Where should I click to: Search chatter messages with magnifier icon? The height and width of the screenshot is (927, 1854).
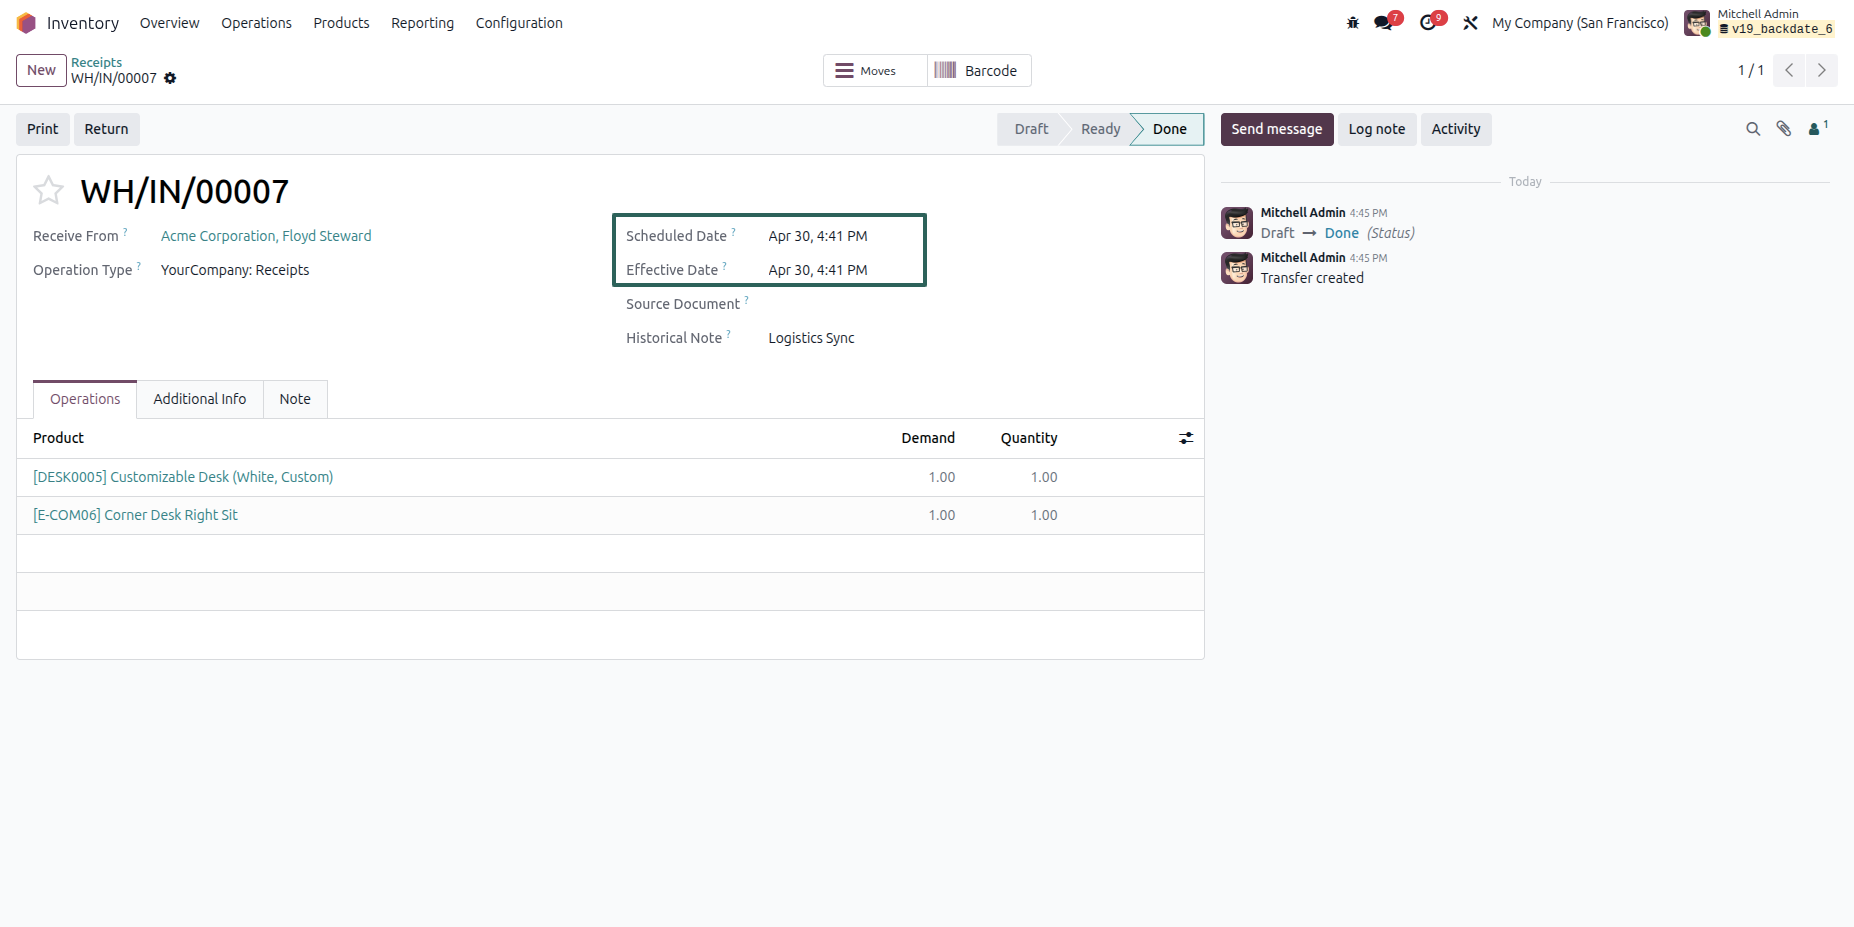pos(1753,129)
